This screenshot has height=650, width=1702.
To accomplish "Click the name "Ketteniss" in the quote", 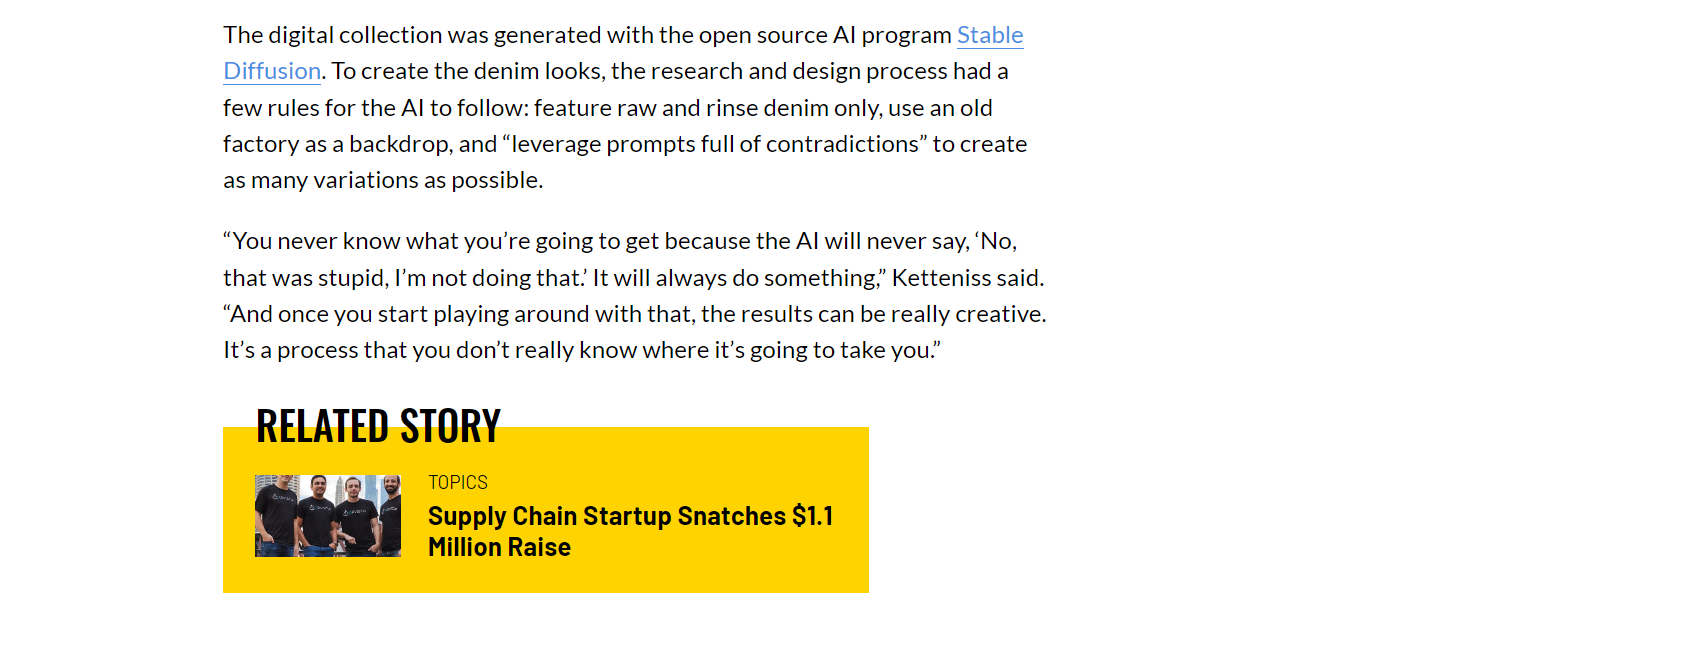I will pyautogui.click(x=939, y=278).
